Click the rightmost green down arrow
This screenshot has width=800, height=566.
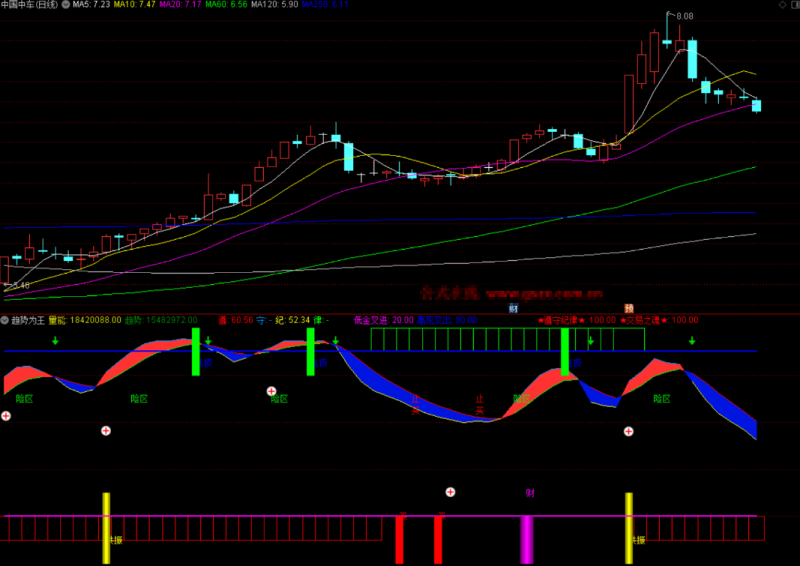point(691,342)
